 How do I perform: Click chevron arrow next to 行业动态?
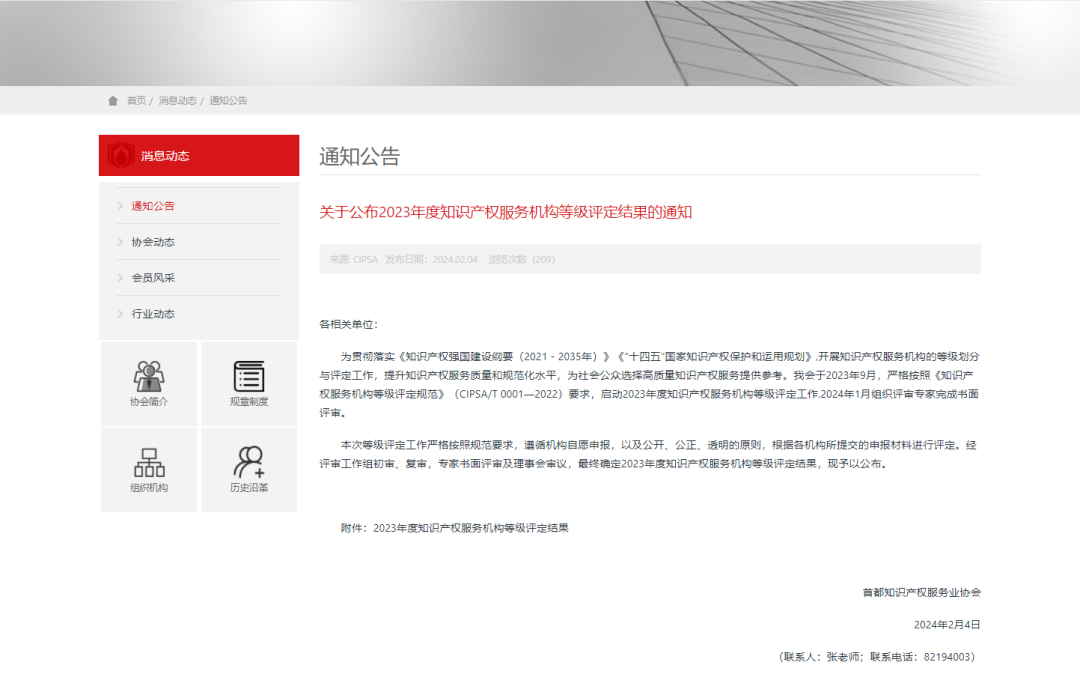(x=120, y=314)
